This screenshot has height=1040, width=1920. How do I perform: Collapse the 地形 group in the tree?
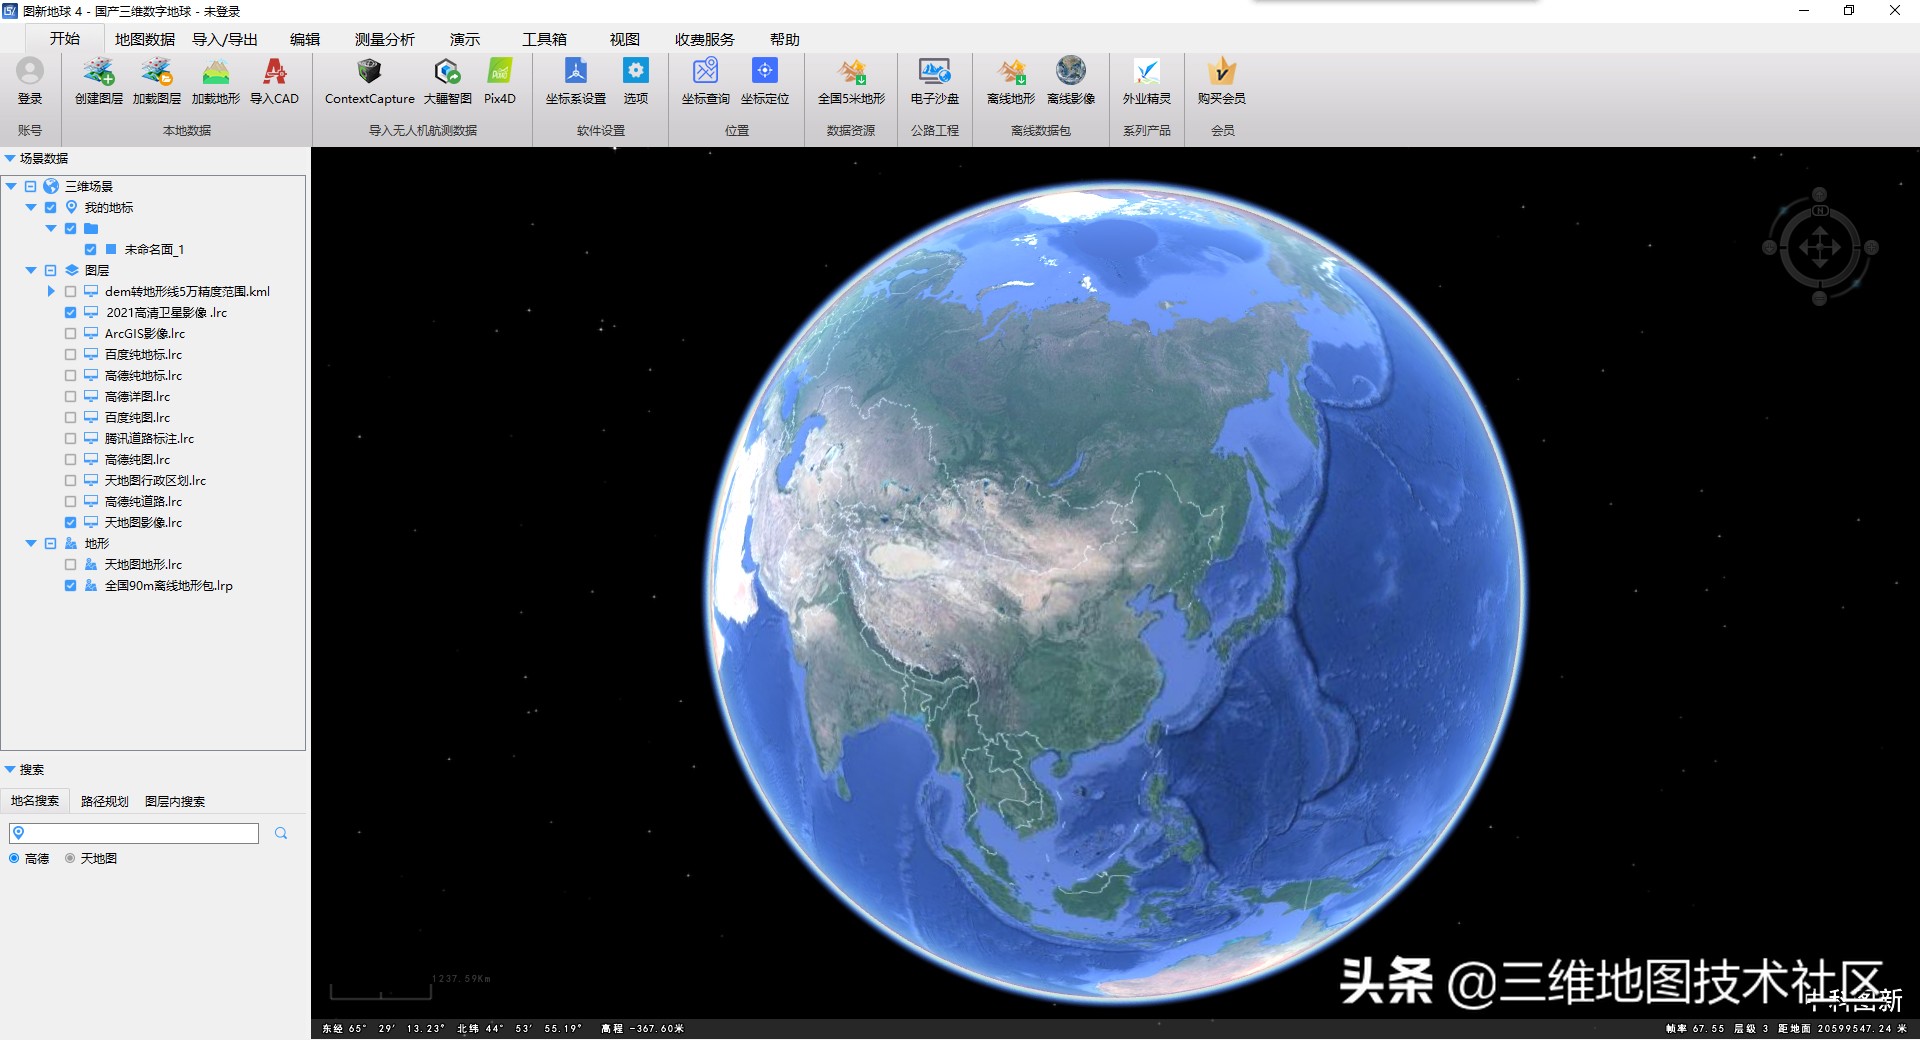pyautogui.click(x=30, y=543)
